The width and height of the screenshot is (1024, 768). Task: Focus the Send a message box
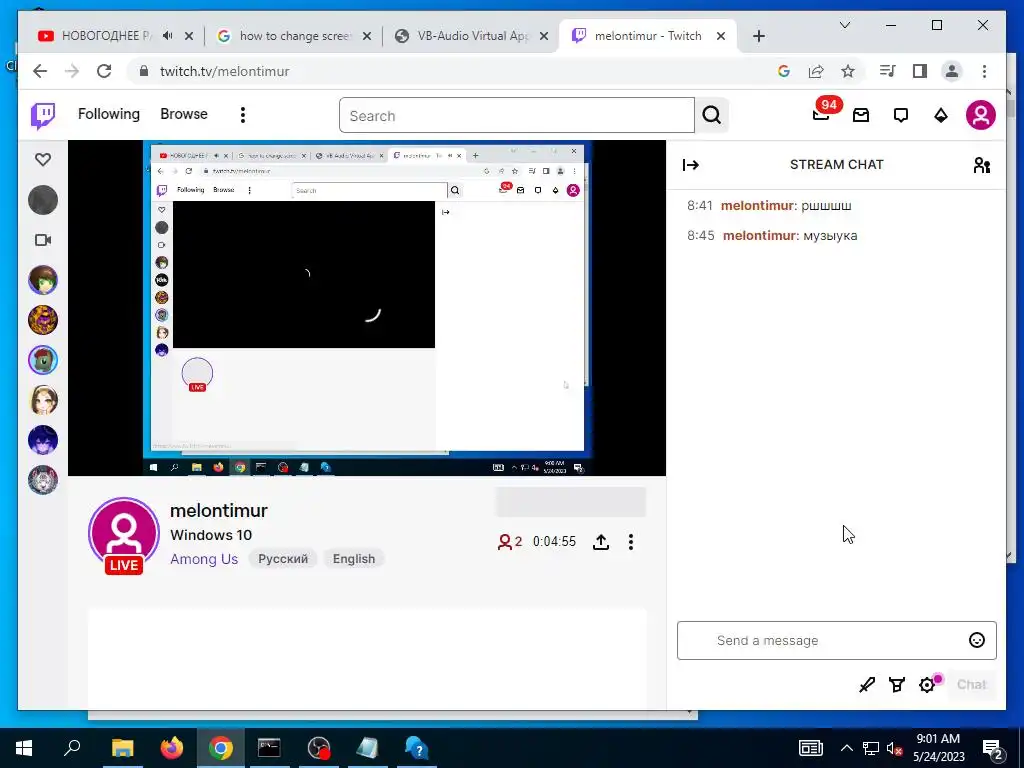coord(837,640)
